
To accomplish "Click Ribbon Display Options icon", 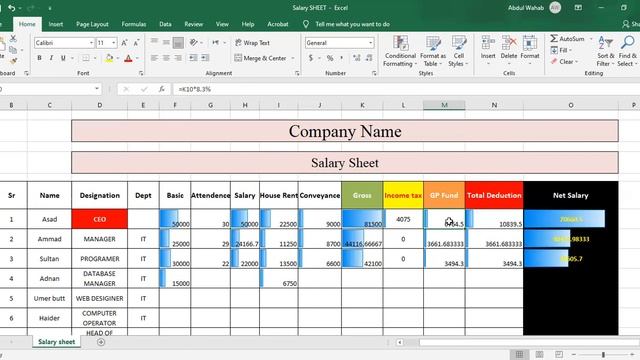I will [x=578, y=8].
